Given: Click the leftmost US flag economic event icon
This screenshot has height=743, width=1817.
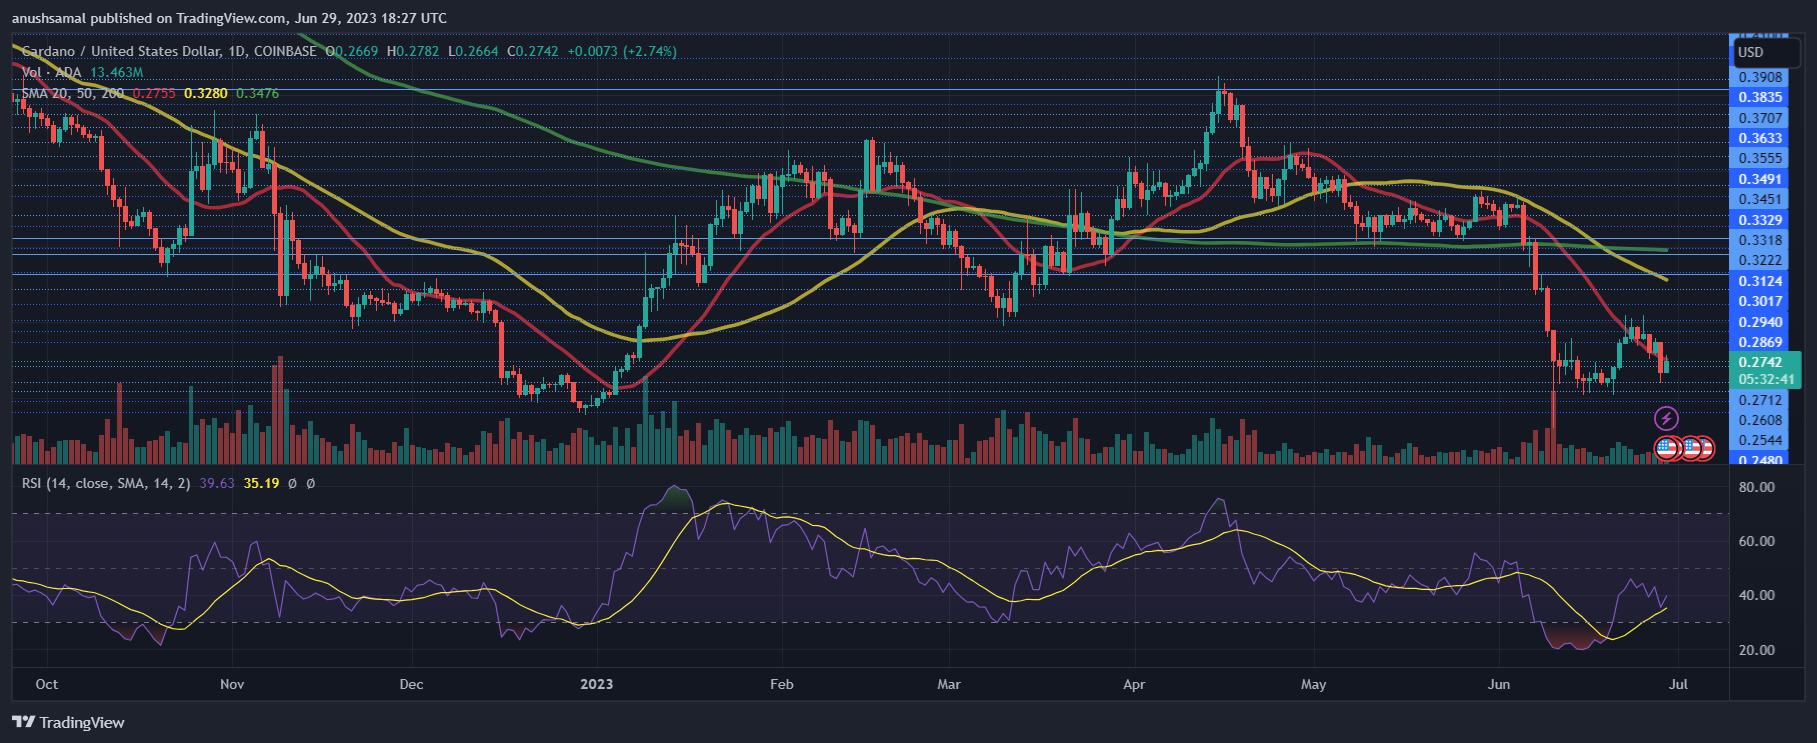Looking at the screenshot, I should pos(1666,448).
